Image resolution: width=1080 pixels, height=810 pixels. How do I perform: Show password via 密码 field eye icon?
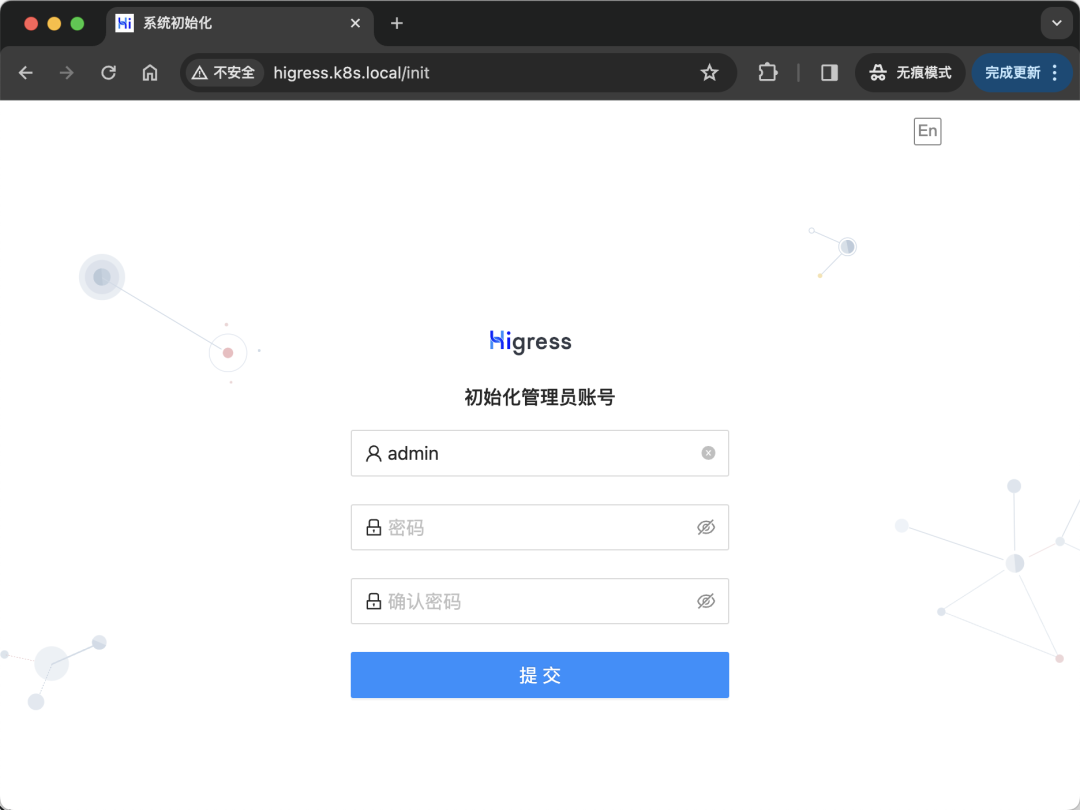coord(706,528)
